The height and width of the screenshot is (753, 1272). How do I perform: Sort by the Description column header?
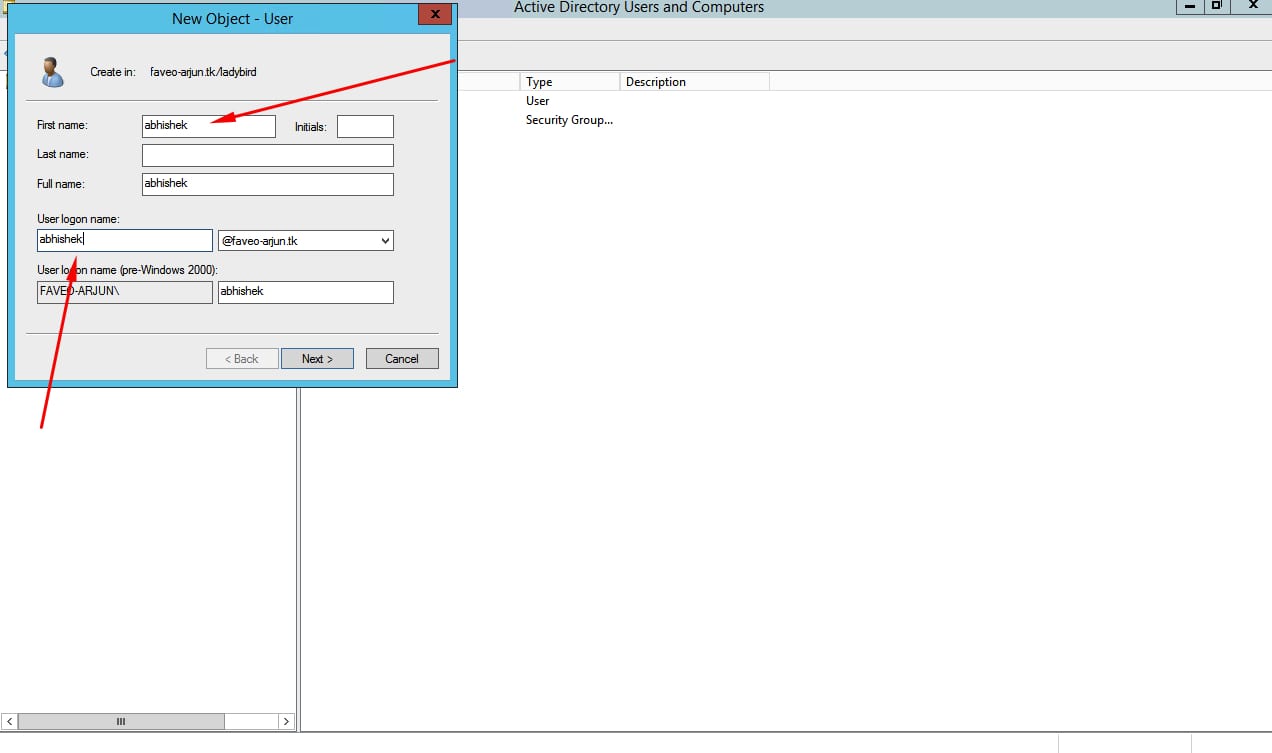pyautogui.click(x=694, y=82)
